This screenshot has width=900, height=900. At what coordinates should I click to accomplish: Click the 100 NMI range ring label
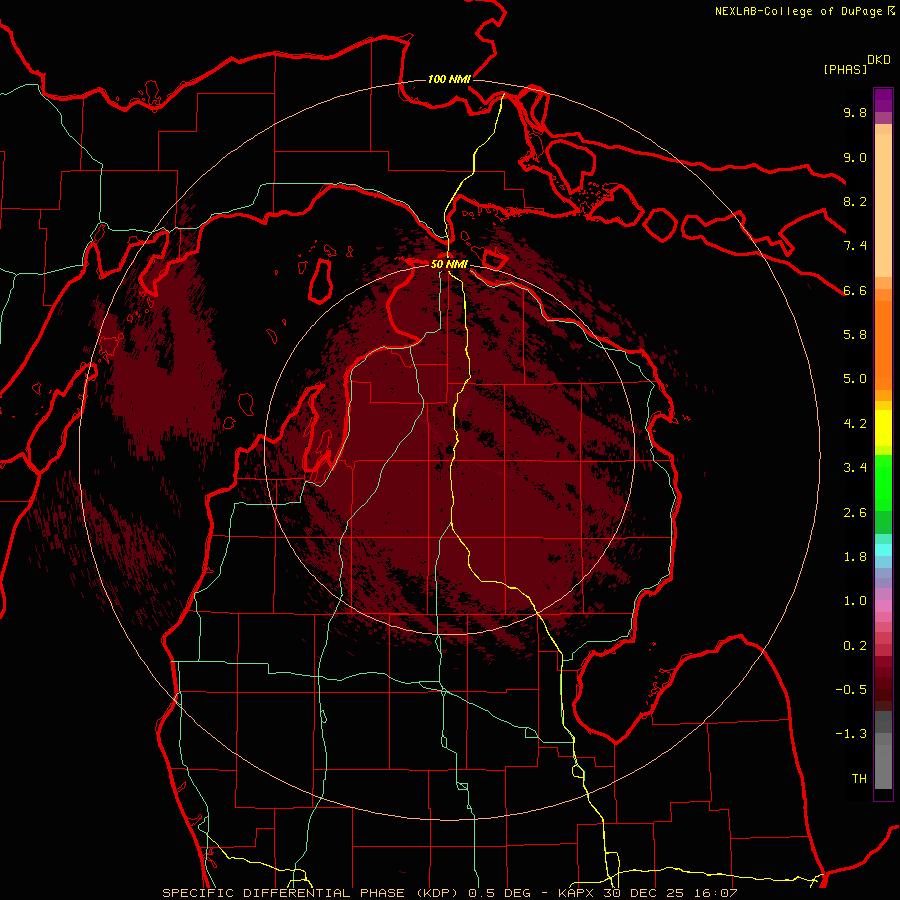click(x=449, y=79)
